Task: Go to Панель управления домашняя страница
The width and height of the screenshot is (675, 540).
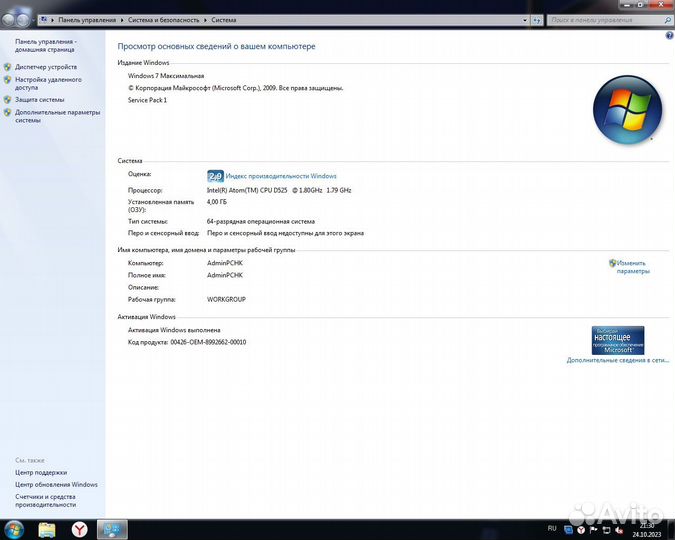Action: coord(46,46)
